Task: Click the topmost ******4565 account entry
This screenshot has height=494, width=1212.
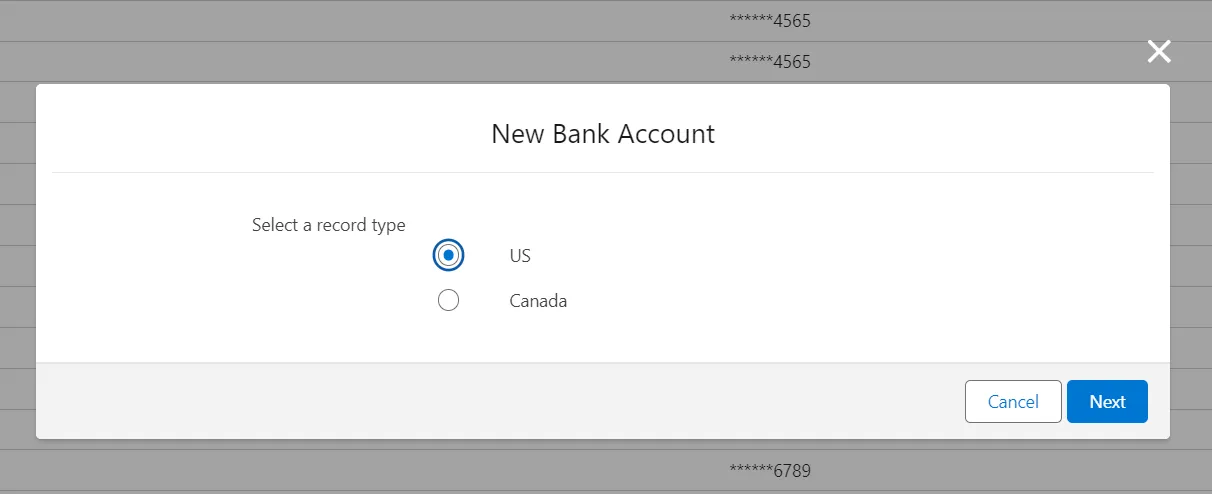Action: point(770,20)
